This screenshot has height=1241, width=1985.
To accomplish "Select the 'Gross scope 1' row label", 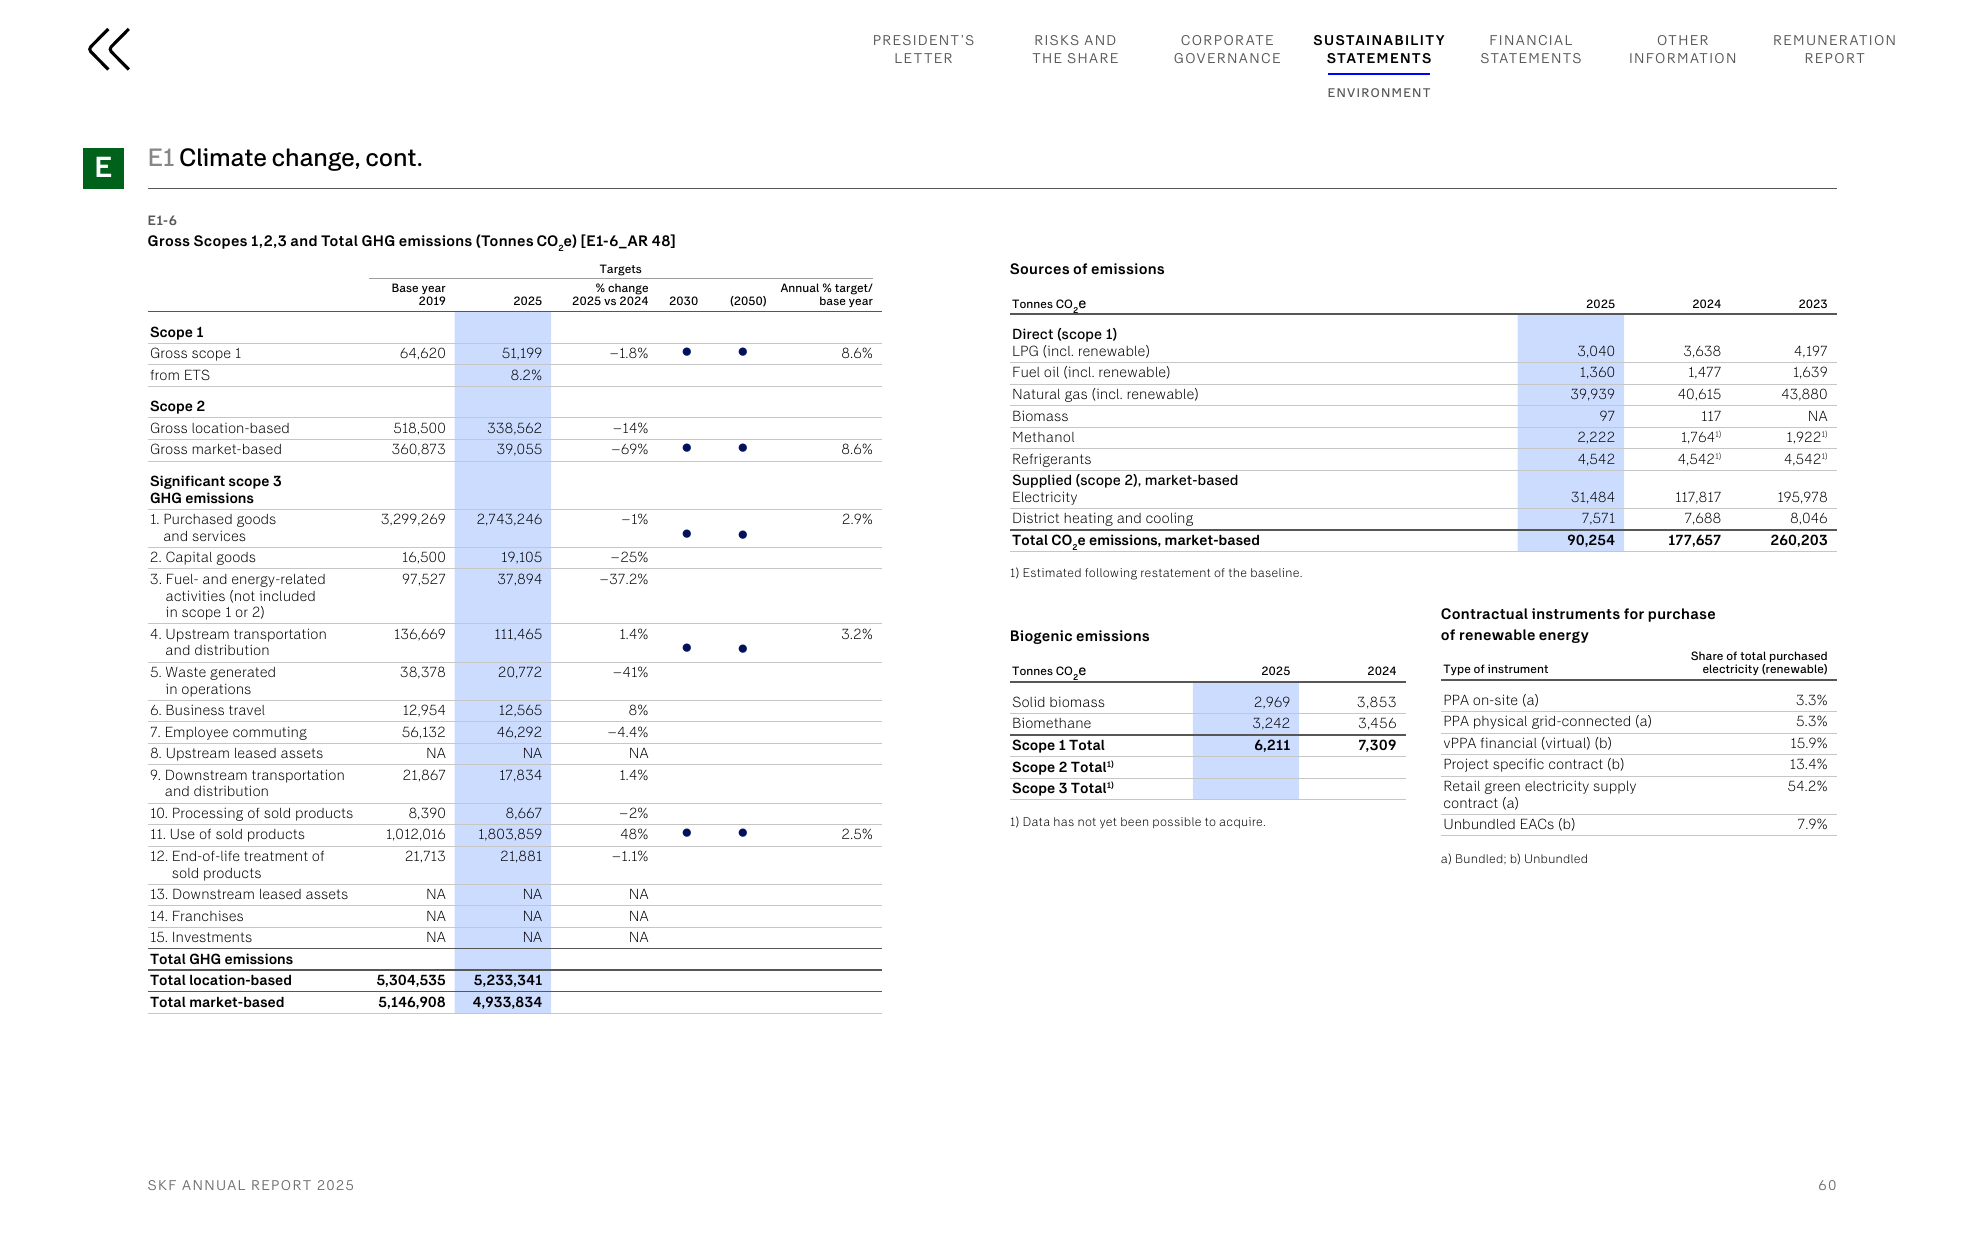I will [x=196, y=353].
